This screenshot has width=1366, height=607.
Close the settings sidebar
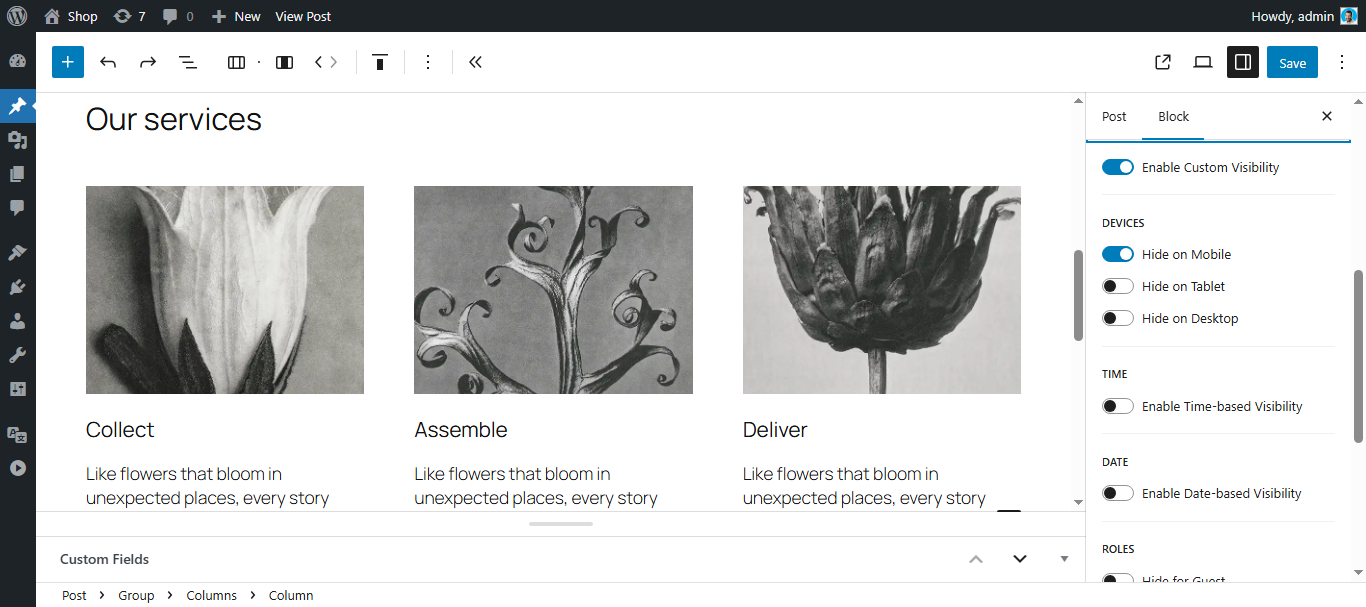[x=1327, y=116]
